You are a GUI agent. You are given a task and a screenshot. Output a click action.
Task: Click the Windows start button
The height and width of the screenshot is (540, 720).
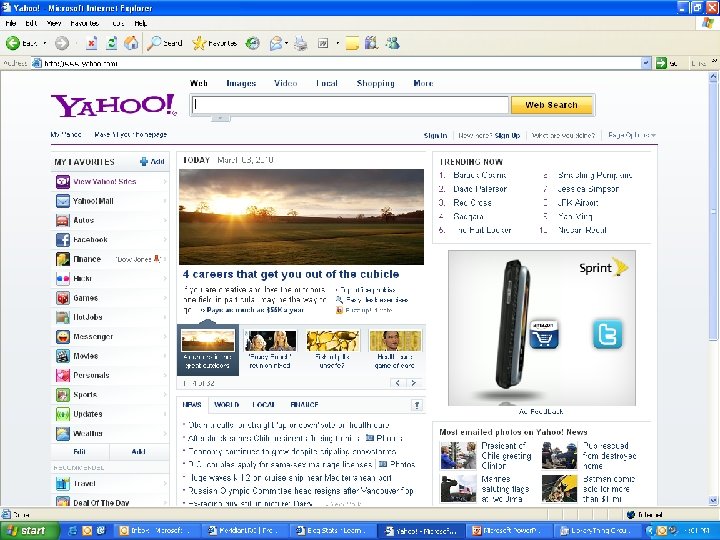coord(29,531)
